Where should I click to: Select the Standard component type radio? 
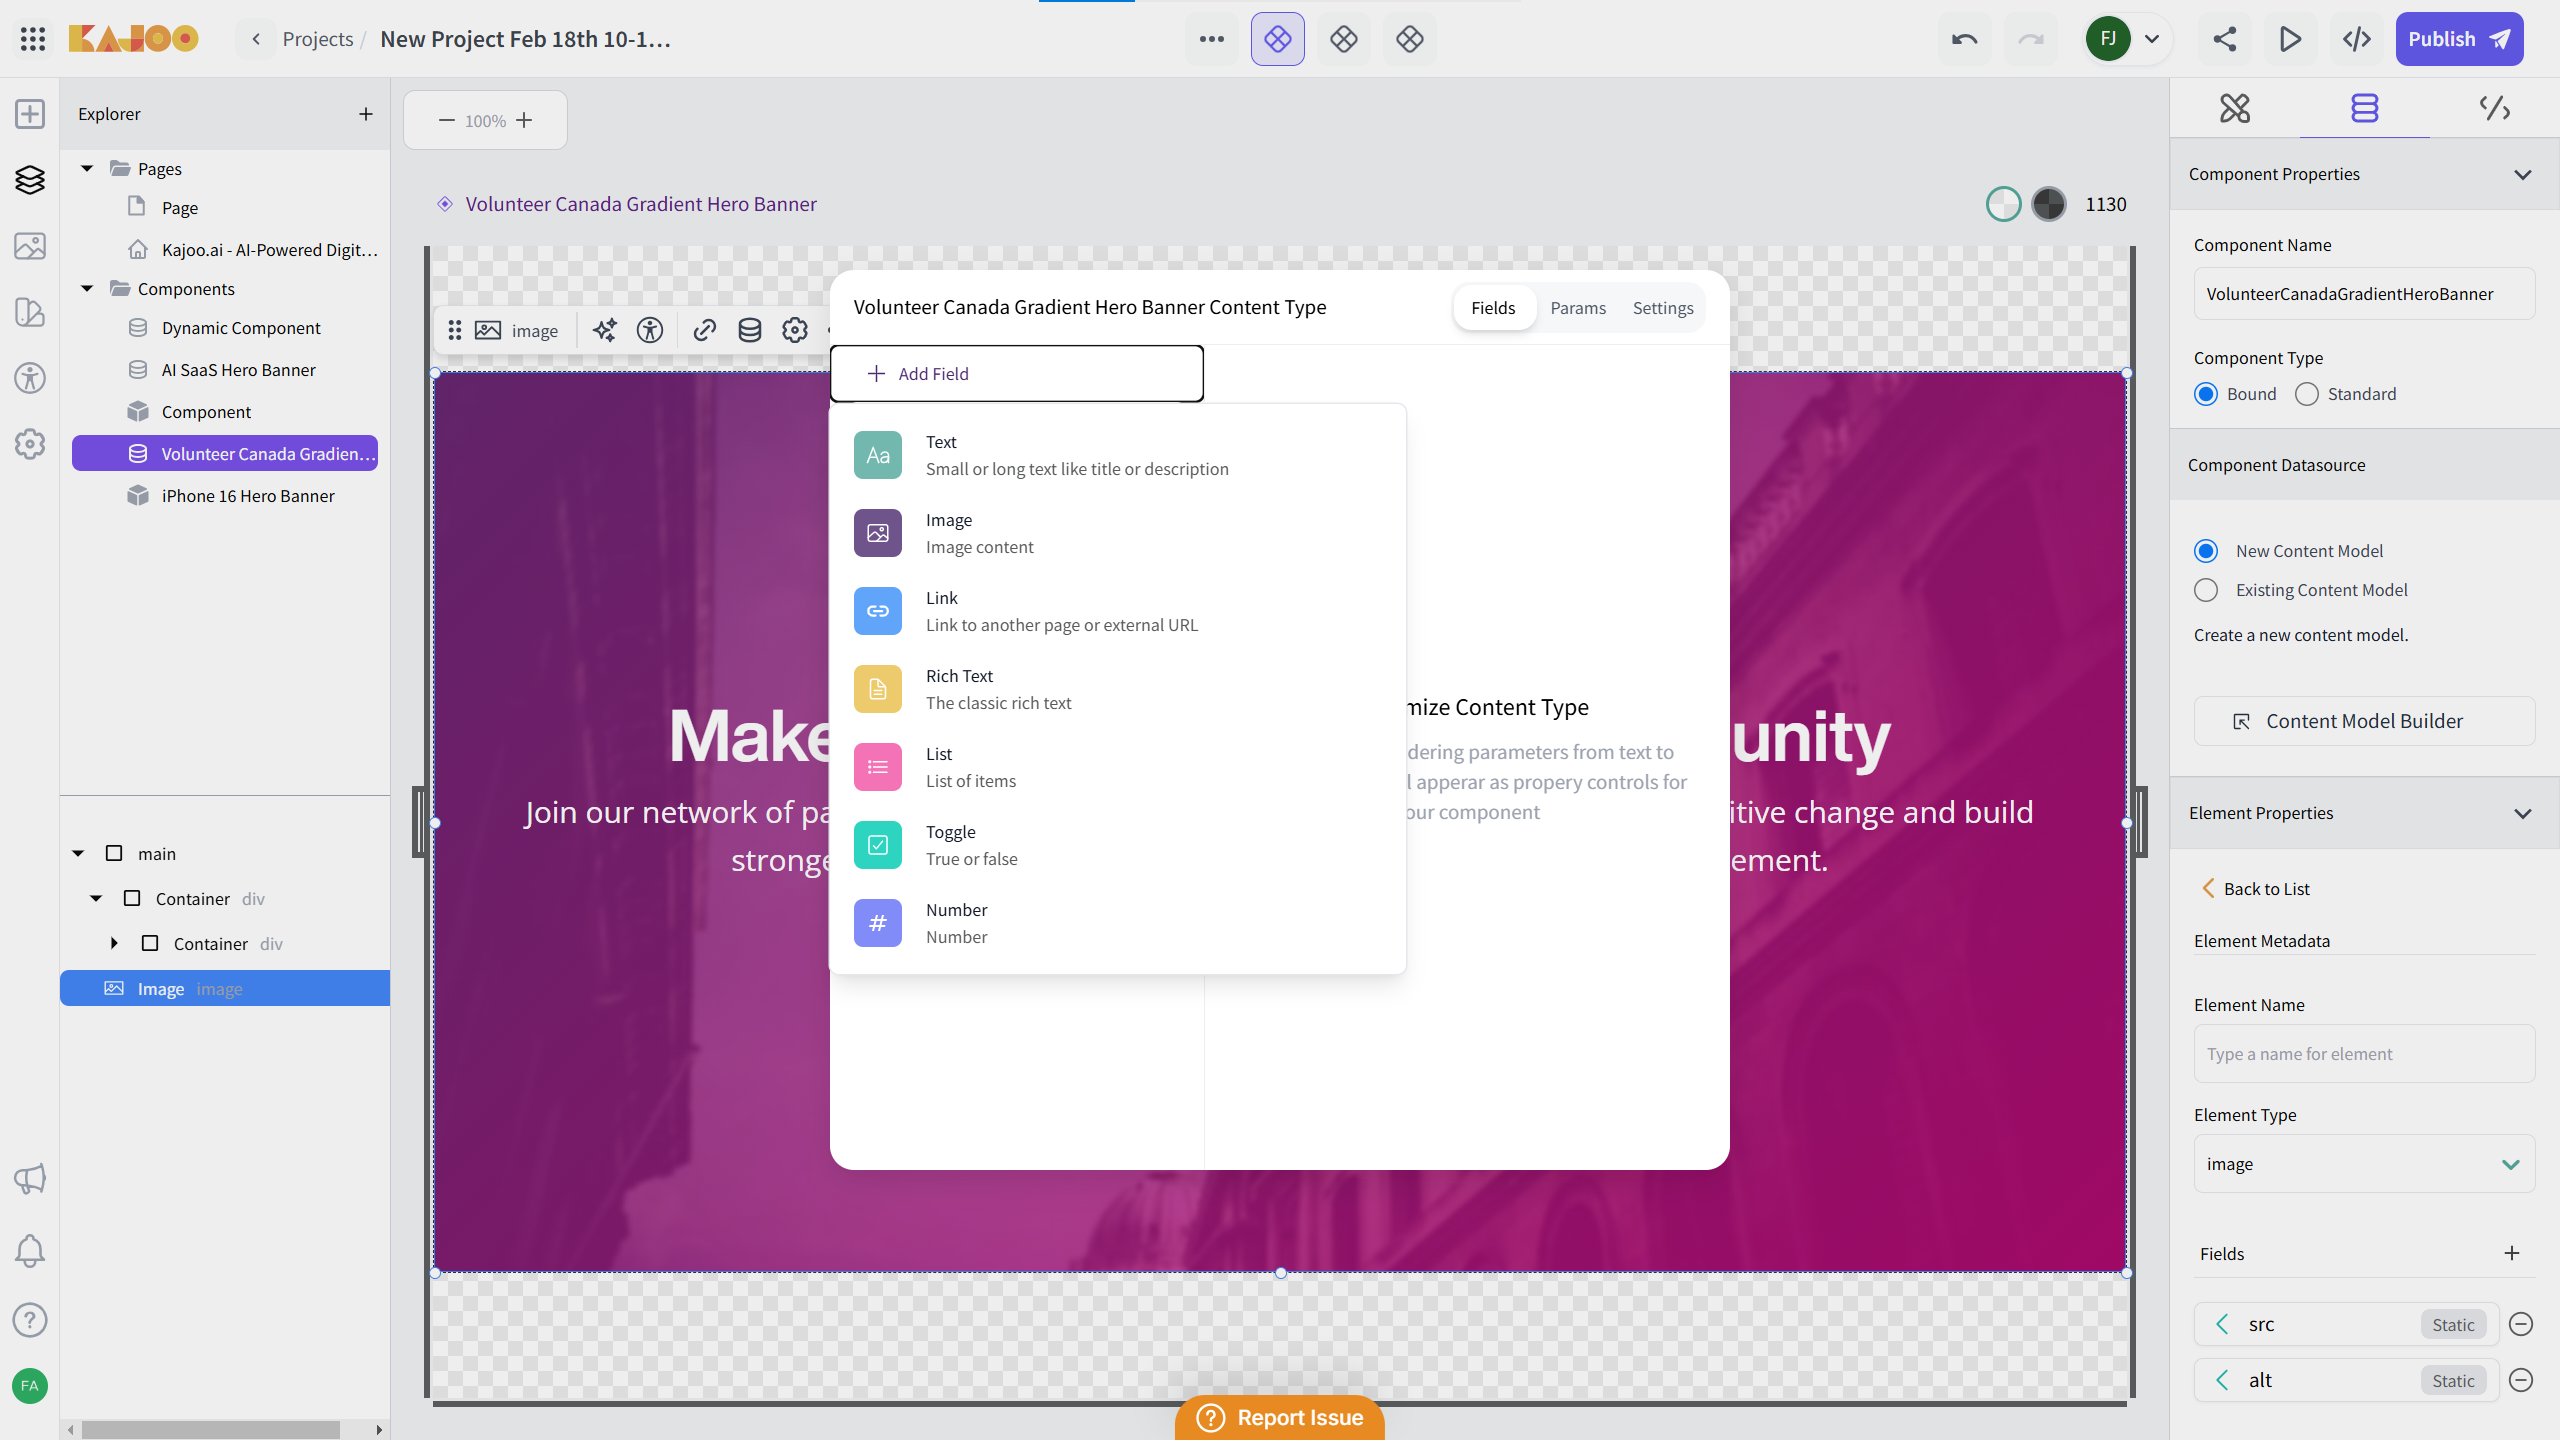[x=2307, y=394]
